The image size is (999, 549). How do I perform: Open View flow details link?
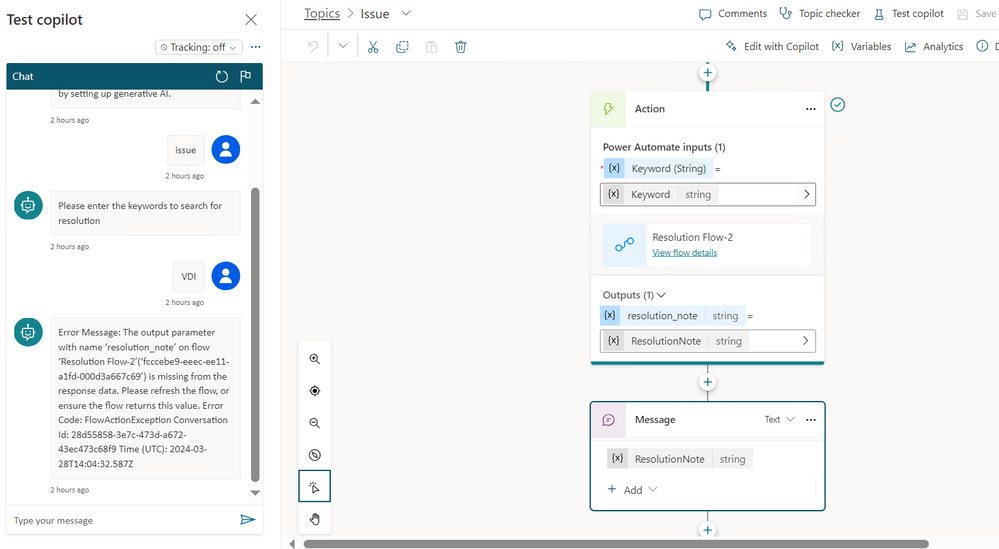click(x=684, y=253)
